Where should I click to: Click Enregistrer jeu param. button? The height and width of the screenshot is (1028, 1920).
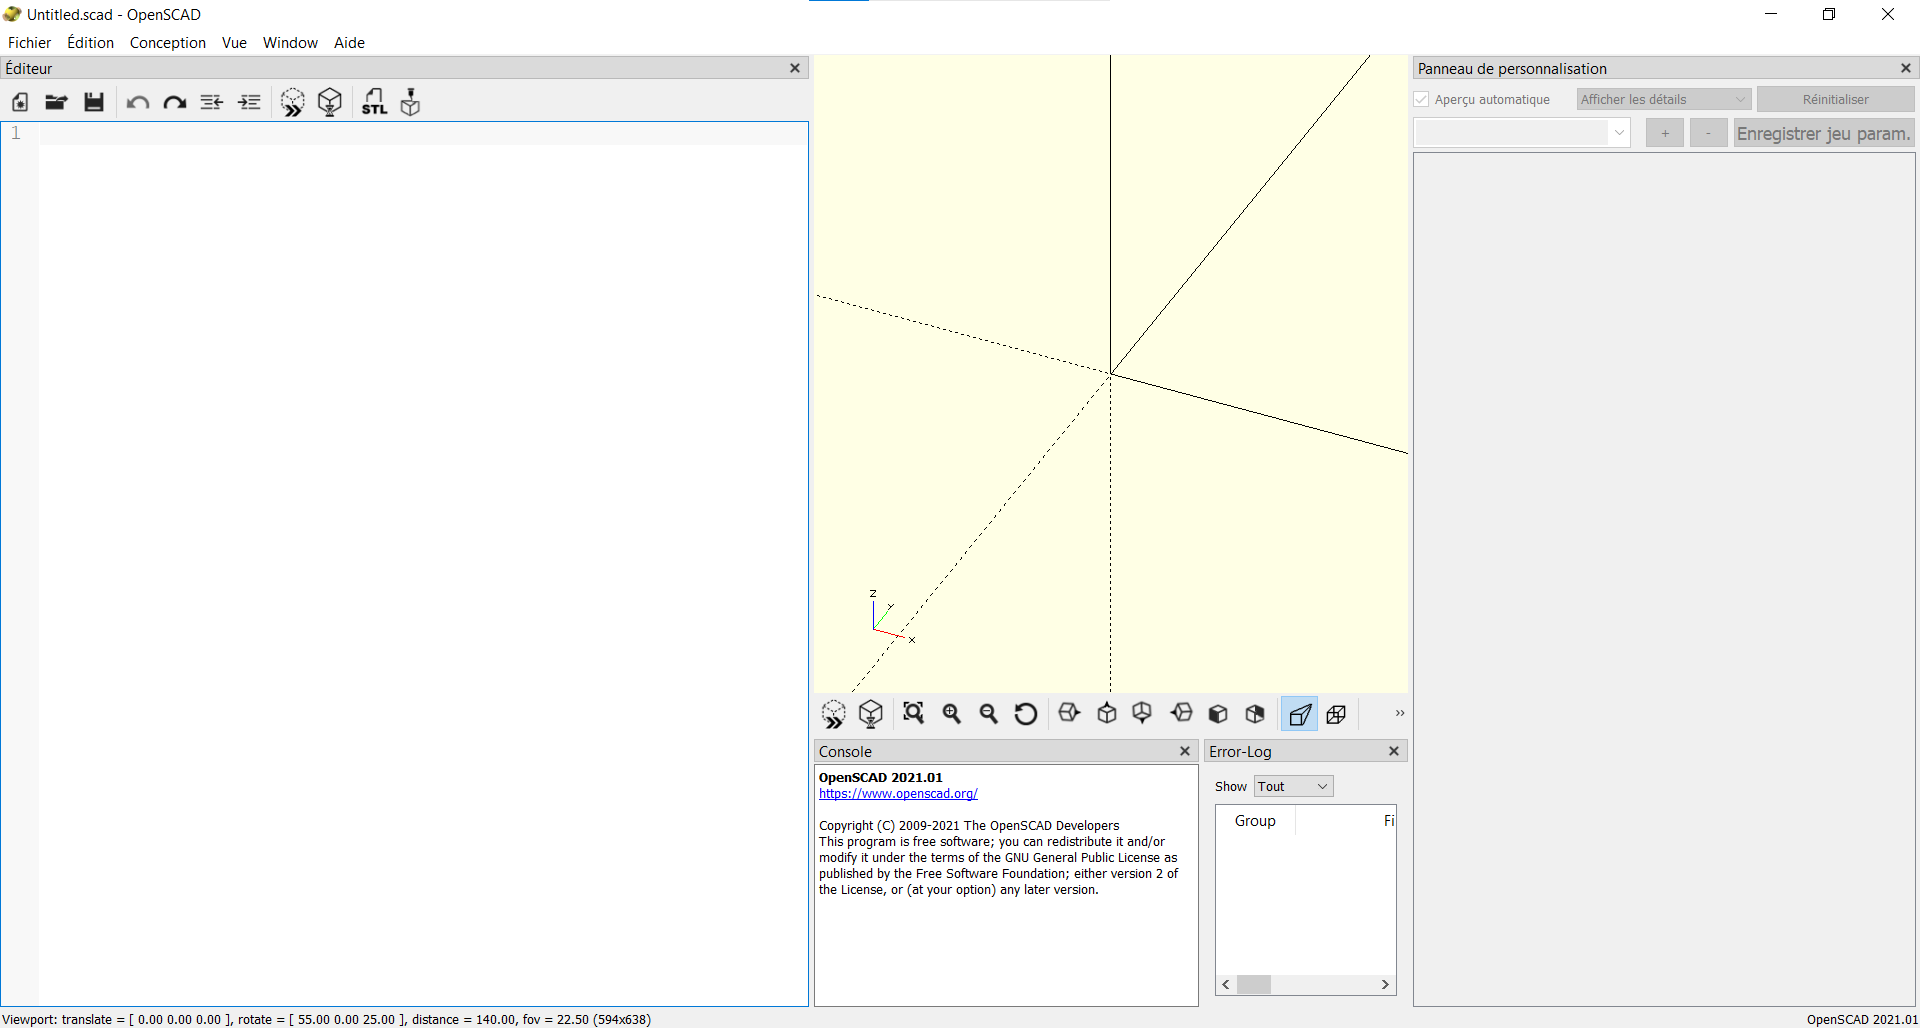1824,133
